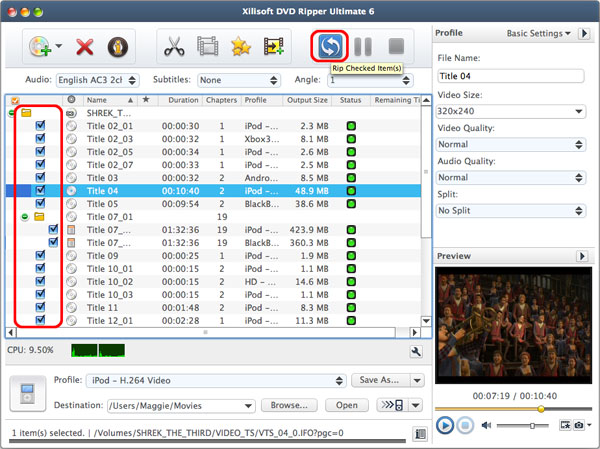Image resolution: width=600 pixels, height=449 pixels.
Task: Click the Open destination button
Action: click(x=347, y=405)
